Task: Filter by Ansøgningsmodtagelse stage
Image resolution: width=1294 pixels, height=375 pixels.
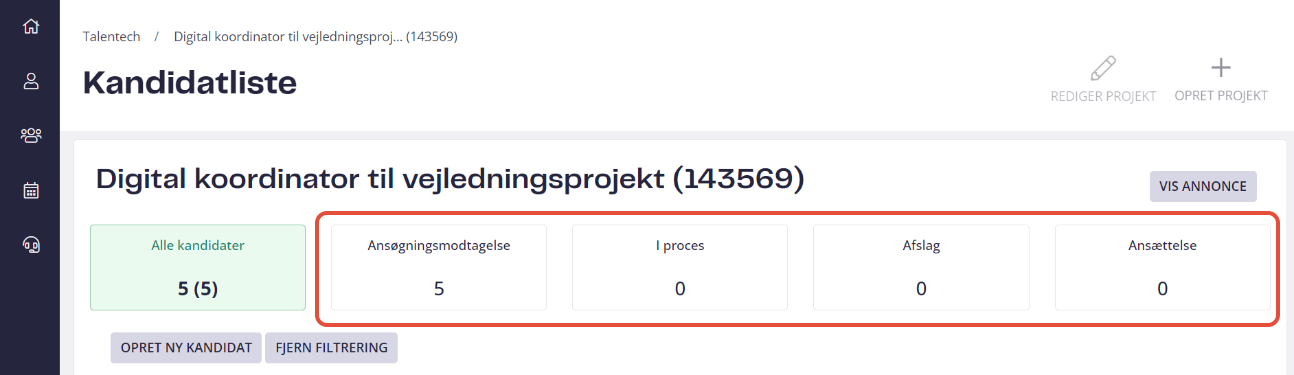Action: coord(439,267)
